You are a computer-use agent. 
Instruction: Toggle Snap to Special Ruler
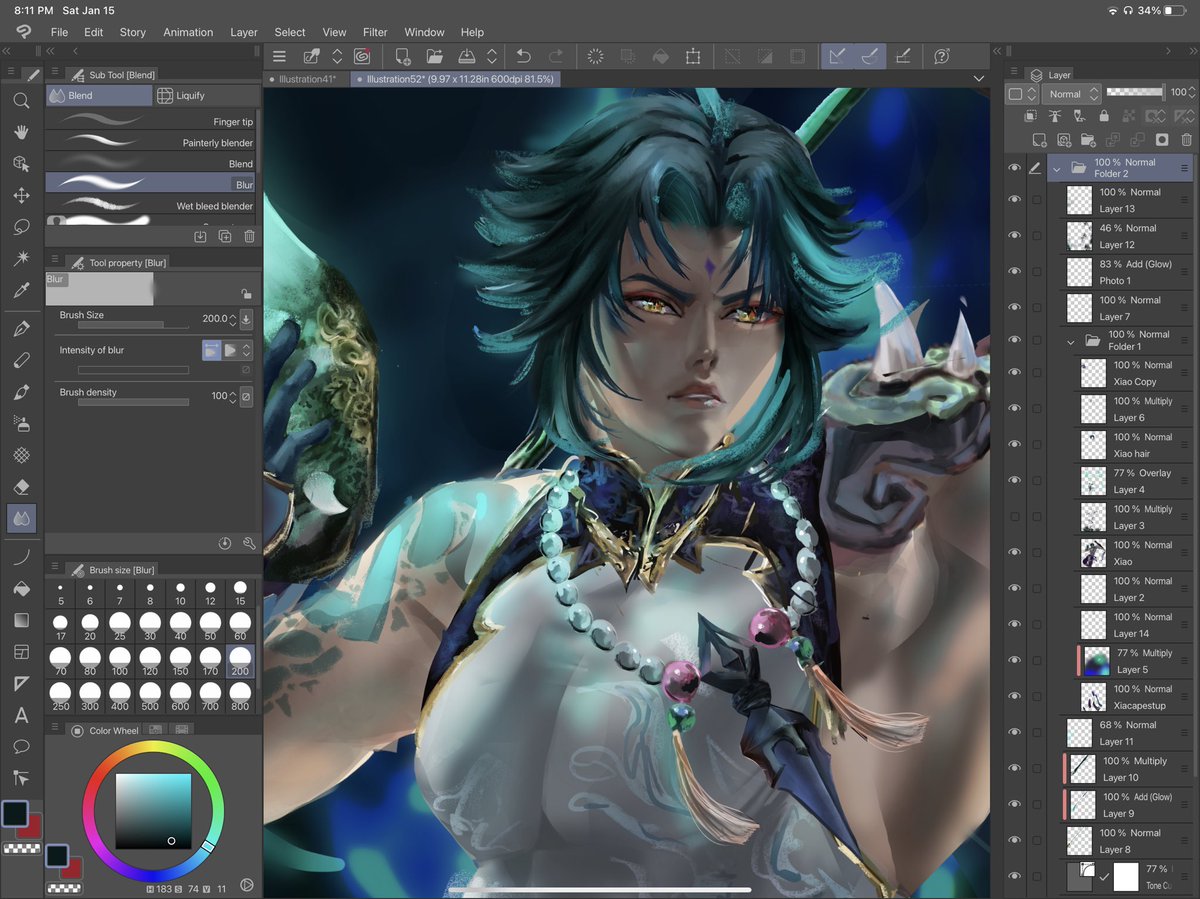(869, 57)
